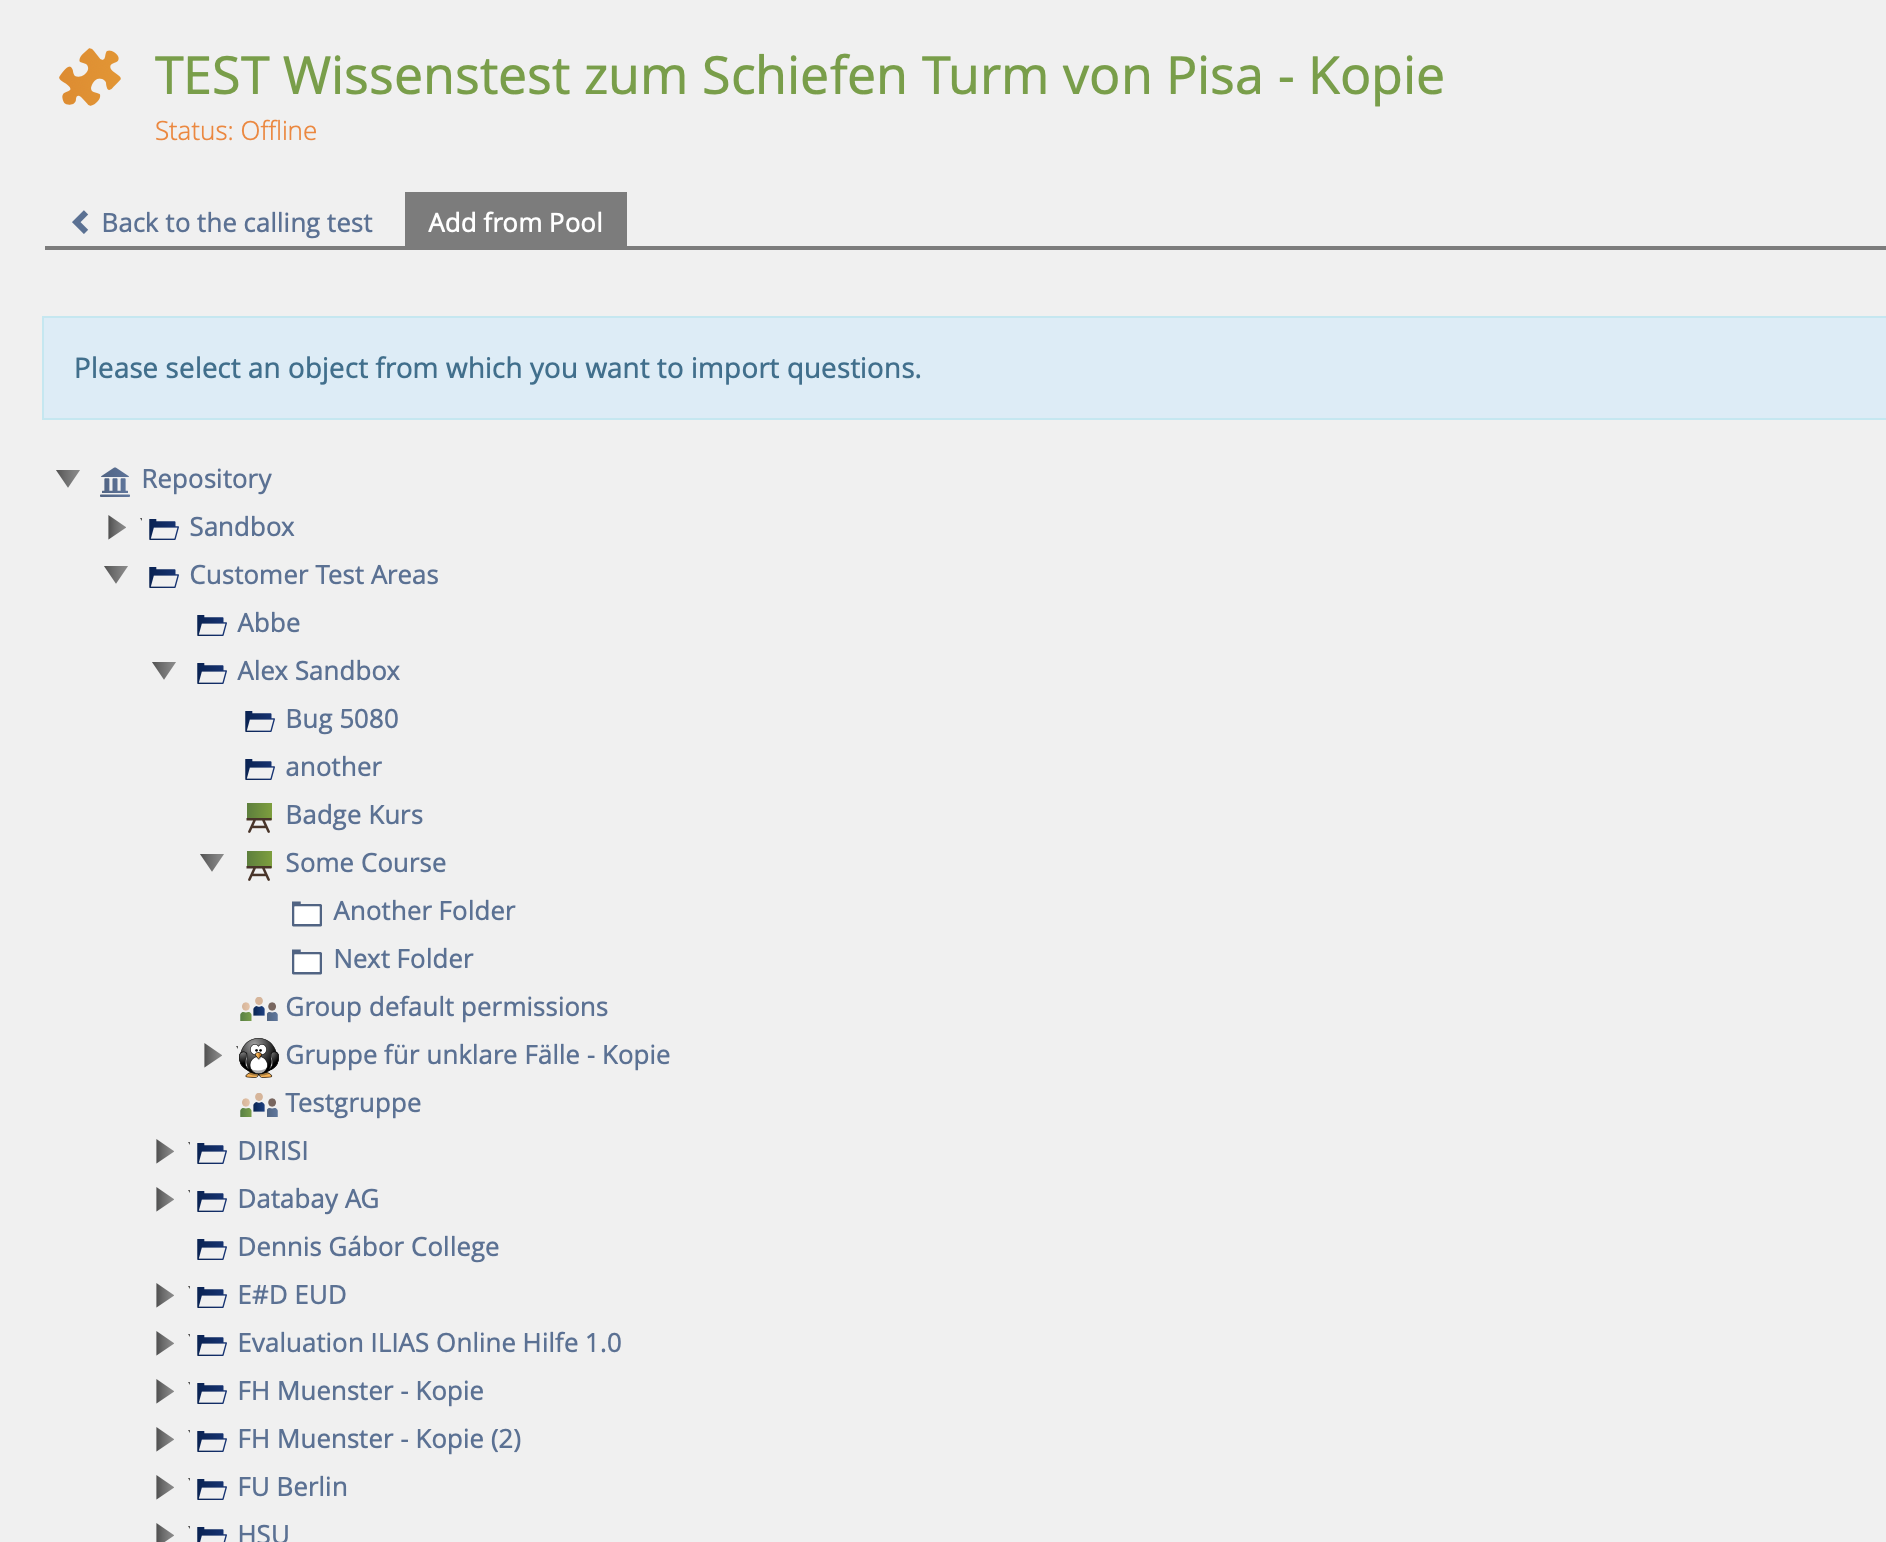1886x1542 pixels.
Task: Select Dennis Gábor College in tree
Action: pyautogui.click(x=368, y=1247)
